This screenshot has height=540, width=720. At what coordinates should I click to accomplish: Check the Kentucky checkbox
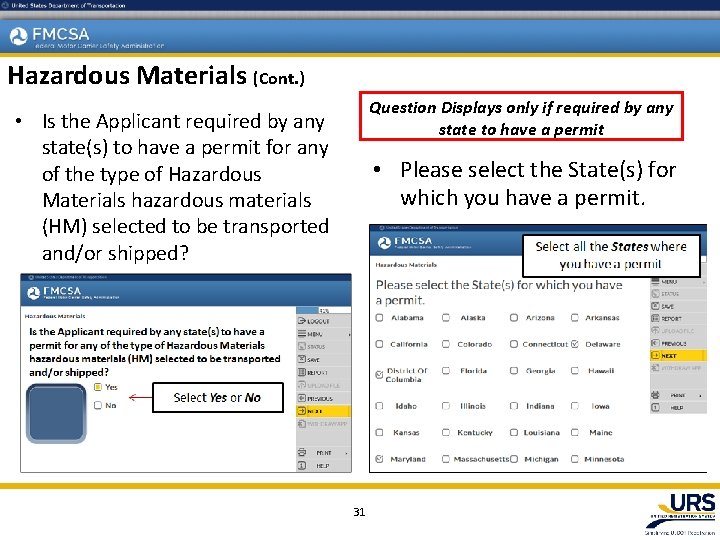tap(445, 433)
